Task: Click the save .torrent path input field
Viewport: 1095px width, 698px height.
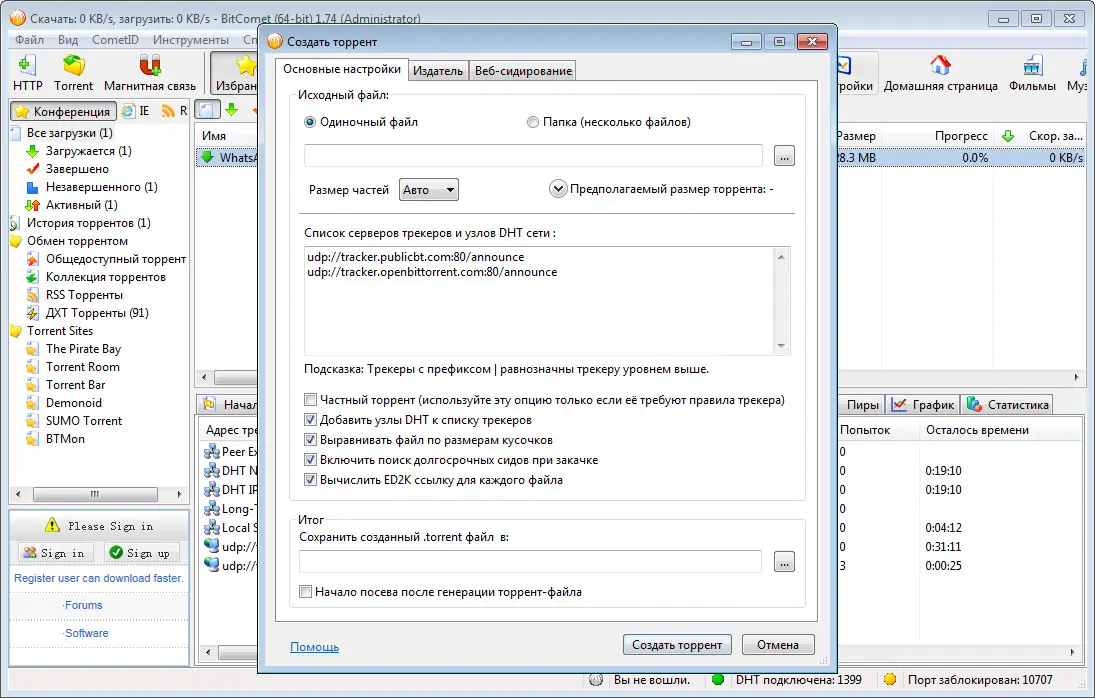Action: click(x=530, y=562)
